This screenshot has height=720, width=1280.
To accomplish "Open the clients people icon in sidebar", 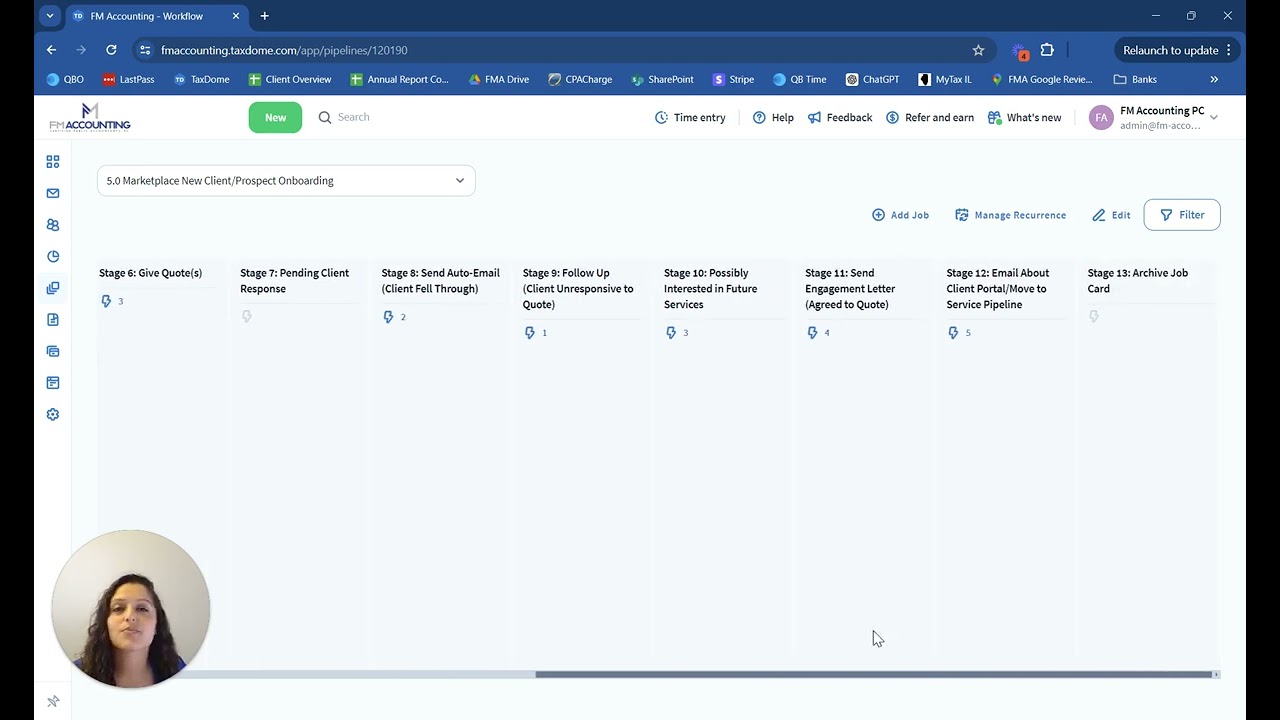I will click(53, 225).
